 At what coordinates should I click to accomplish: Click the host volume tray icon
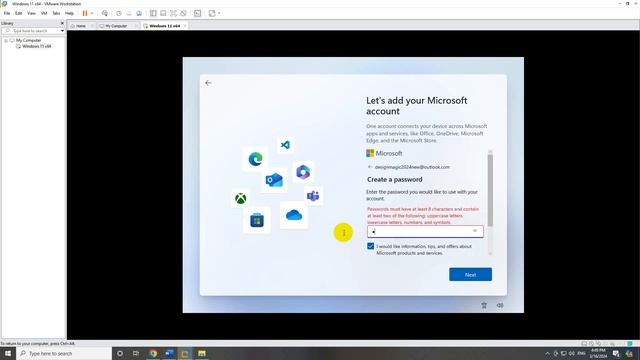[571, 353]
